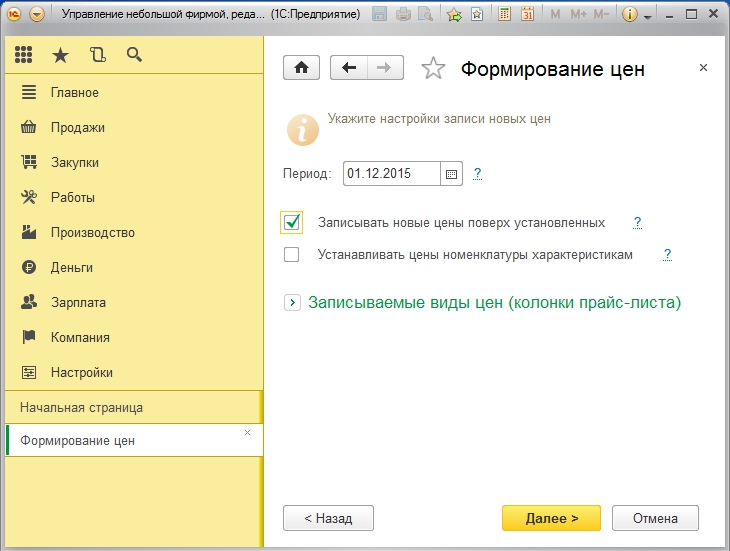
Task: Click the Отмена button
Action: pos(655,518)
